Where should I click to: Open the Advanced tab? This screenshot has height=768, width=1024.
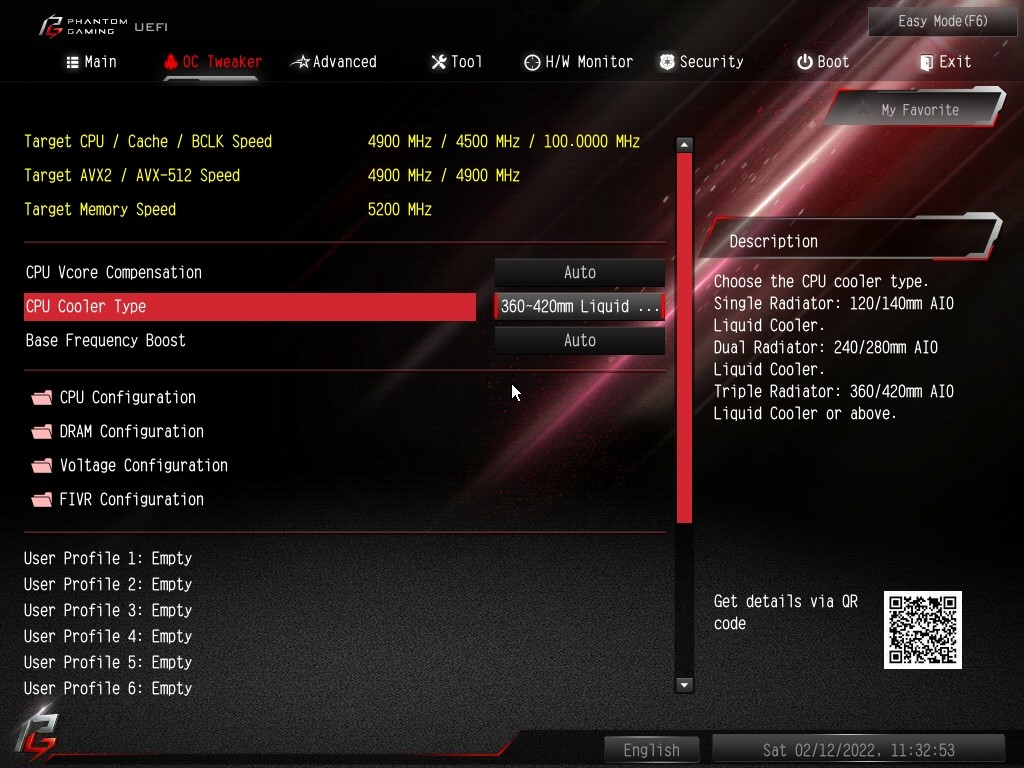tap(334, 62)
